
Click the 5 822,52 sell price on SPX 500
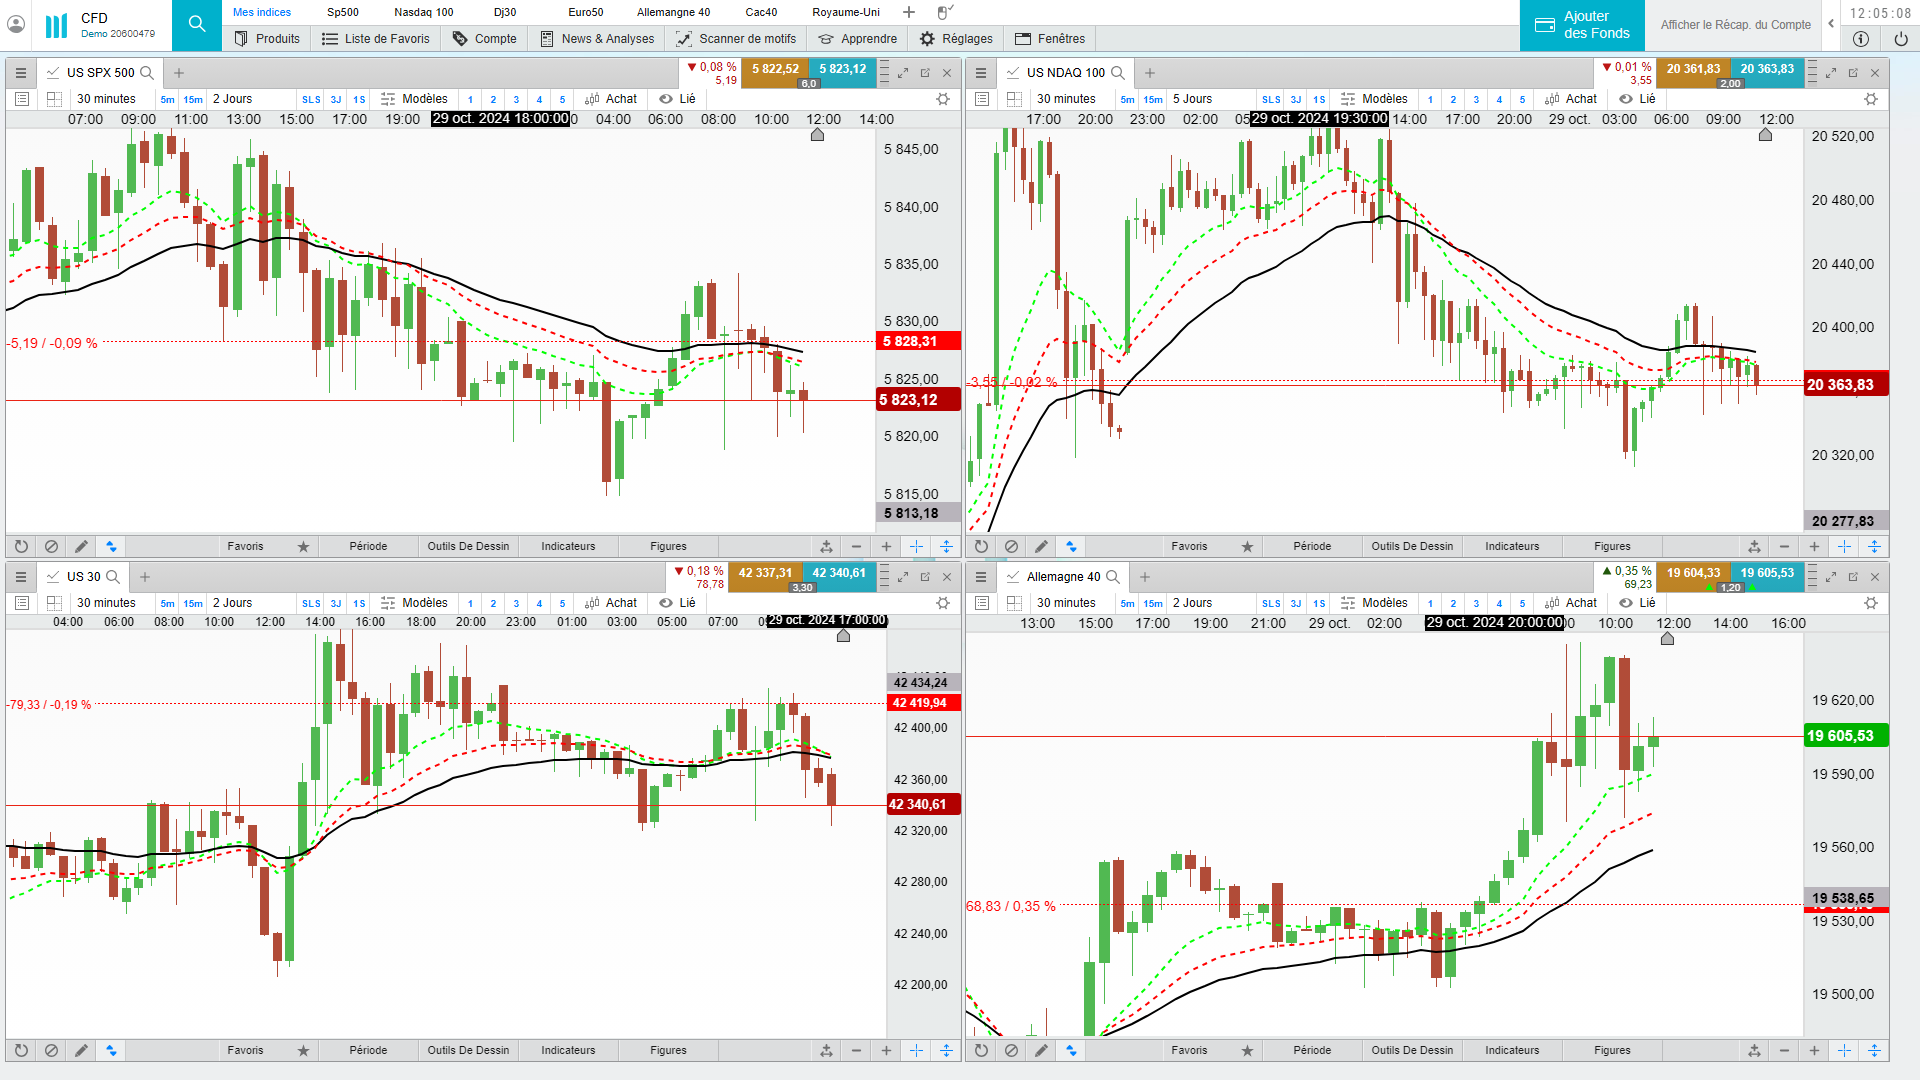tap(775, 69)
